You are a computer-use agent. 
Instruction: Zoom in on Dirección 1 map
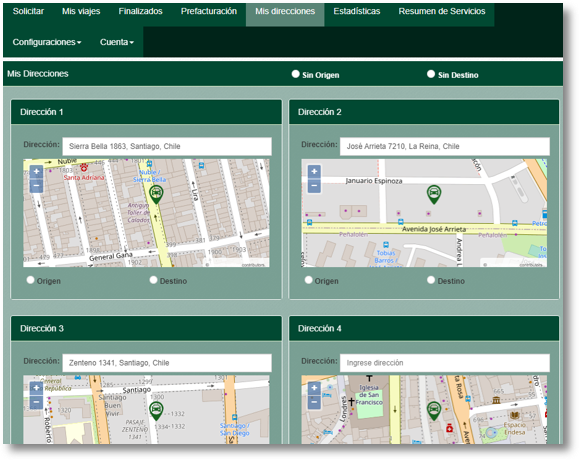click(36, 172)
